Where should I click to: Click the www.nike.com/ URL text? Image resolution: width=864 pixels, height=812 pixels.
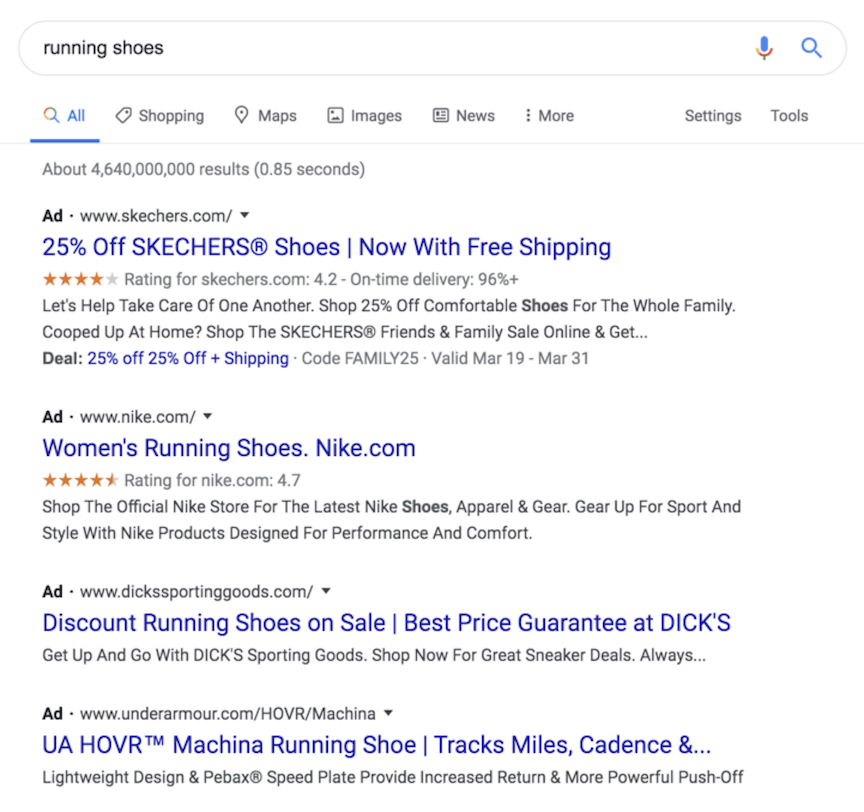click(x=138, y=417)
